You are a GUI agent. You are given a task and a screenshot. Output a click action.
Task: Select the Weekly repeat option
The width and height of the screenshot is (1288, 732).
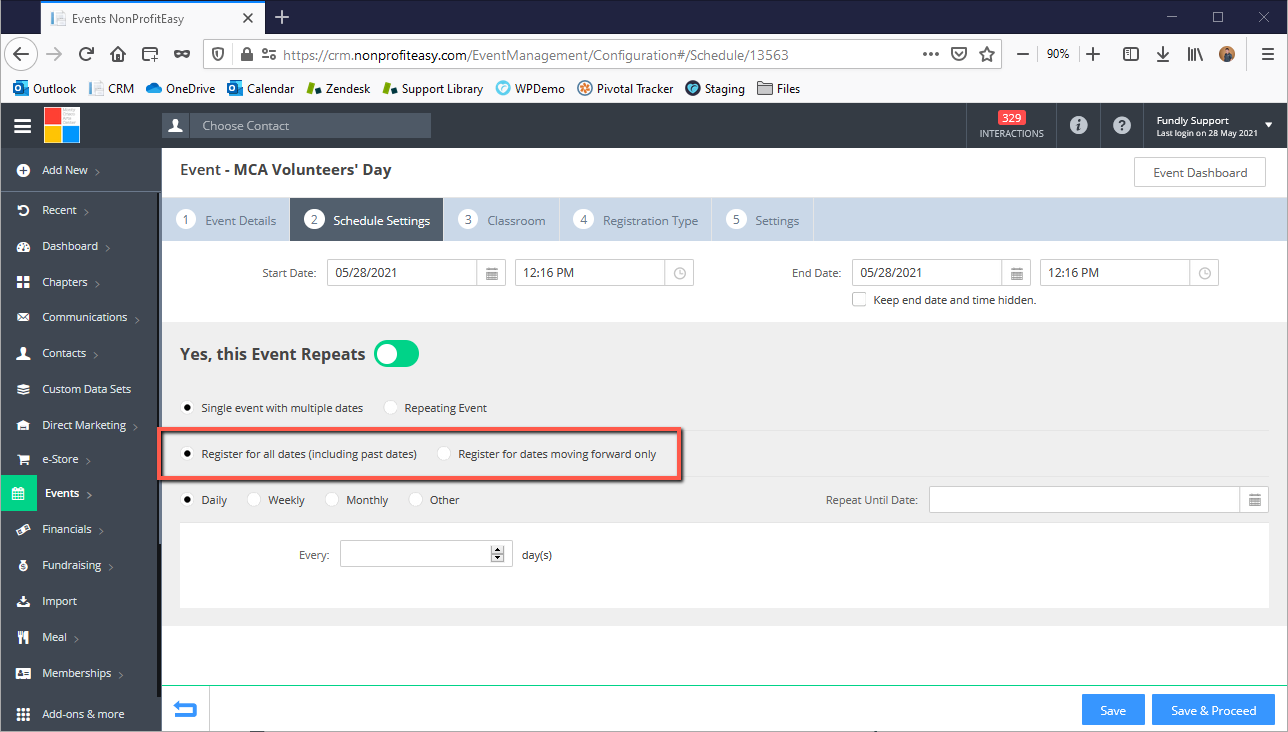pos(254,500)
